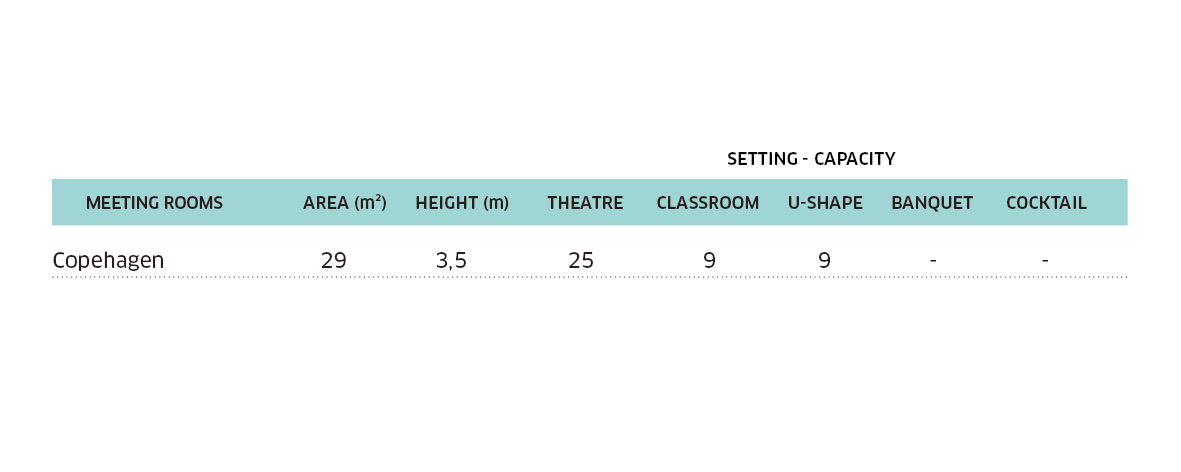1181x472 pixels.
Task: Click the SETTING - CAPACITY heading
Action: tap(811, 159)
